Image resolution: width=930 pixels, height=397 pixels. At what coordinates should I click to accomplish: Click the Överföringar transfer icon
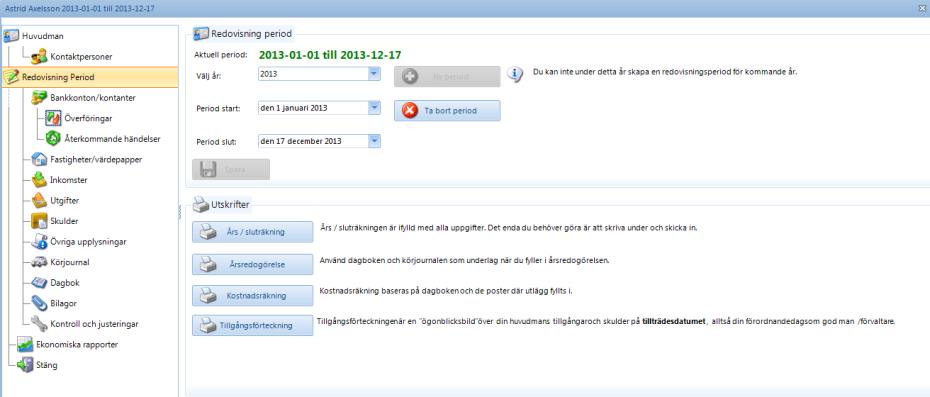(x=53, y=118)
